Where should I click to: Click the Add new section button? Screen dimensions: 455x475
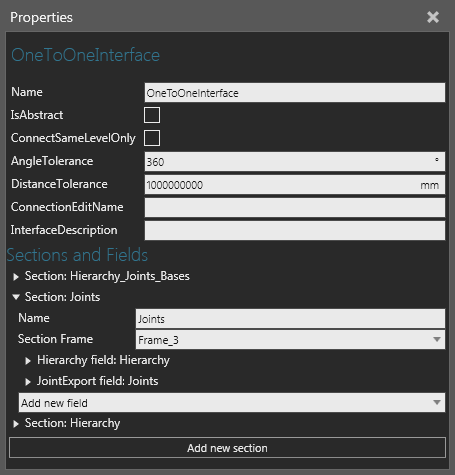tap(227, 448)
